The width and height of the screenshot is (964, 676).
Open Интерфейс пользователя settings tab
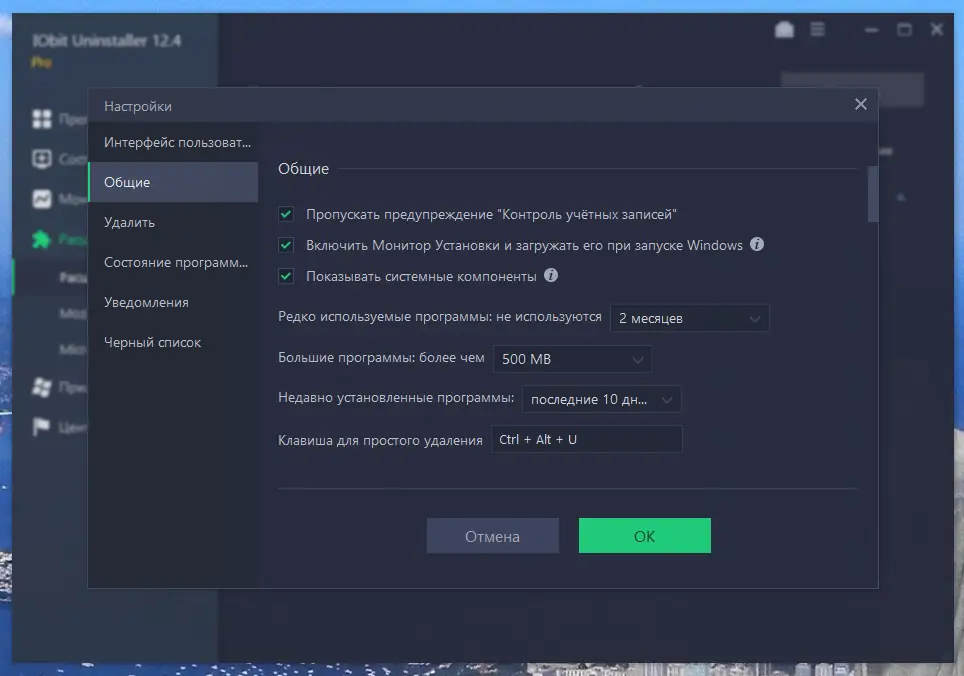pos(173,143)
